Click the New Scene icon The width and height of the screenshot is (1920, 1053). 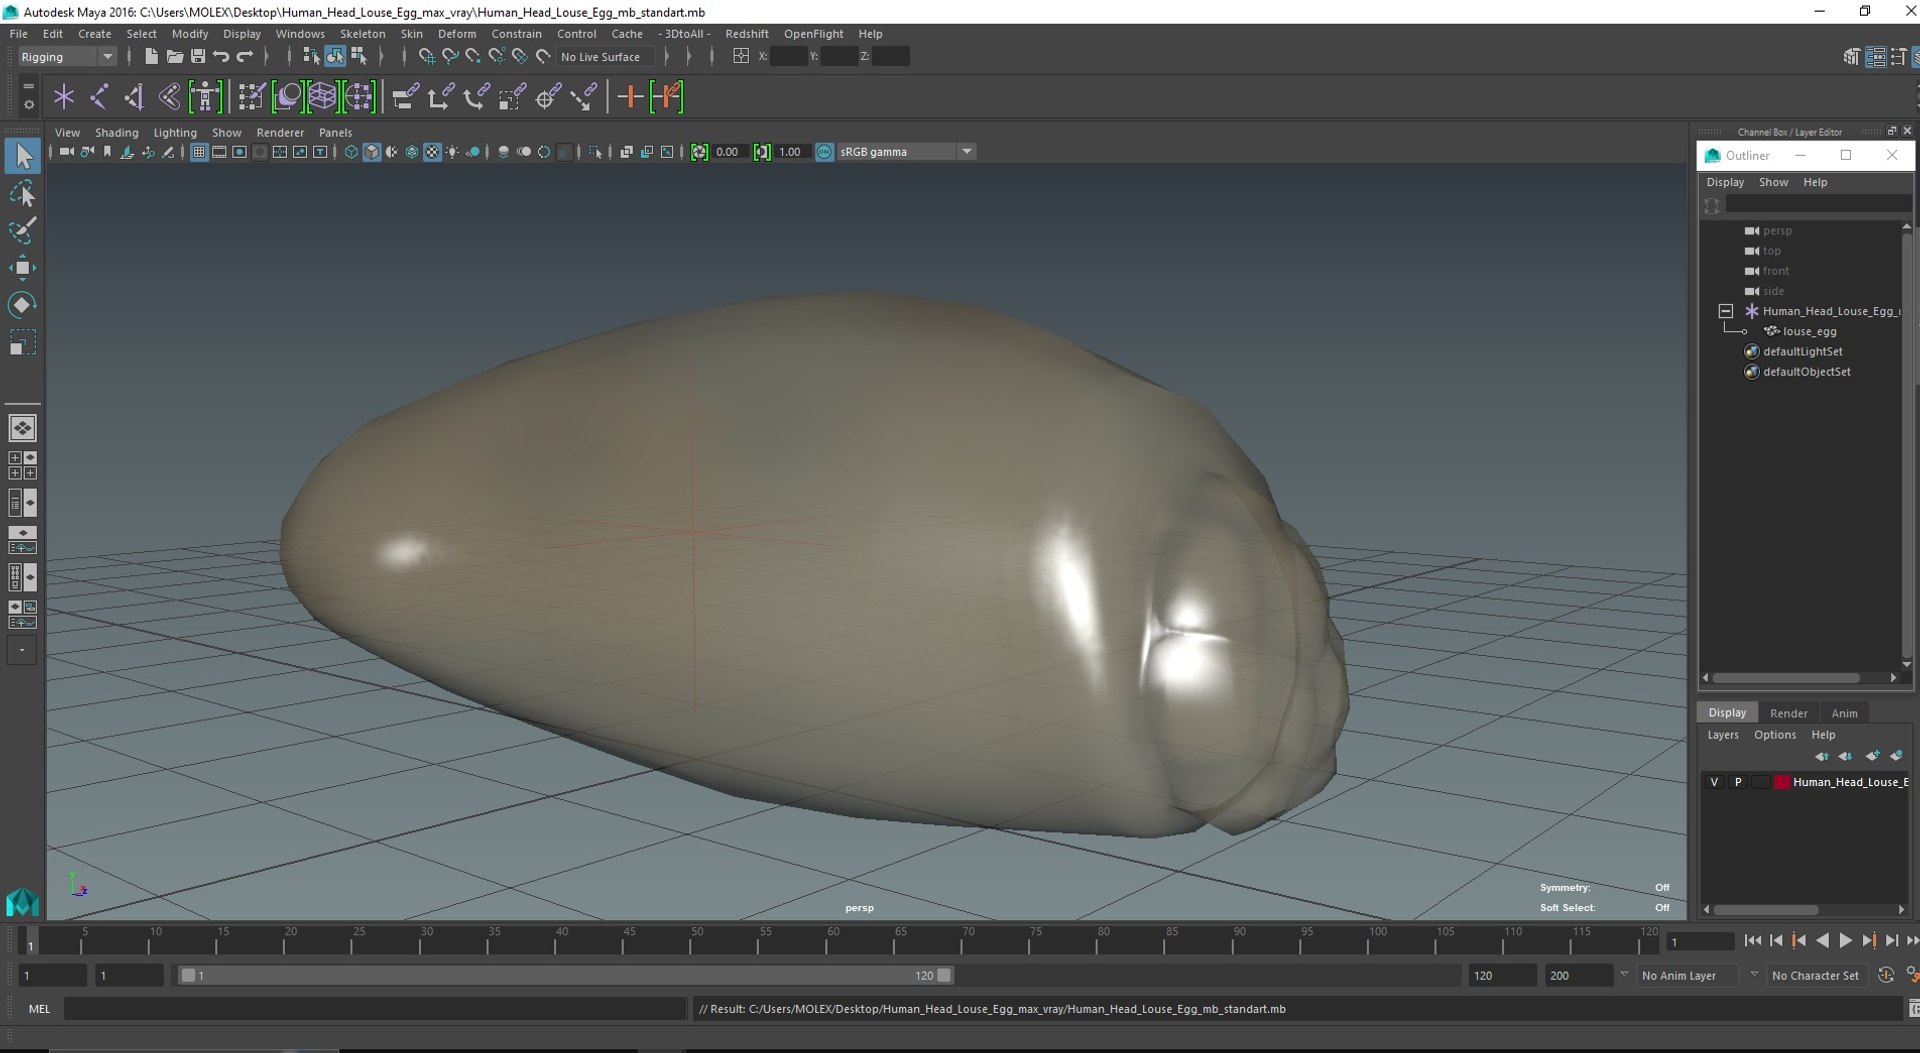tap(150, 57)
